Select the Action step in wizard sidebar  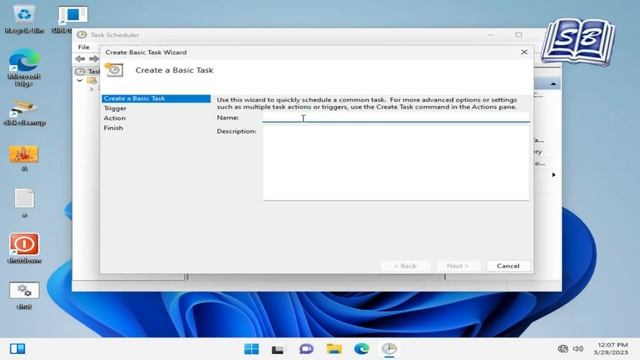tap(115, 118)
